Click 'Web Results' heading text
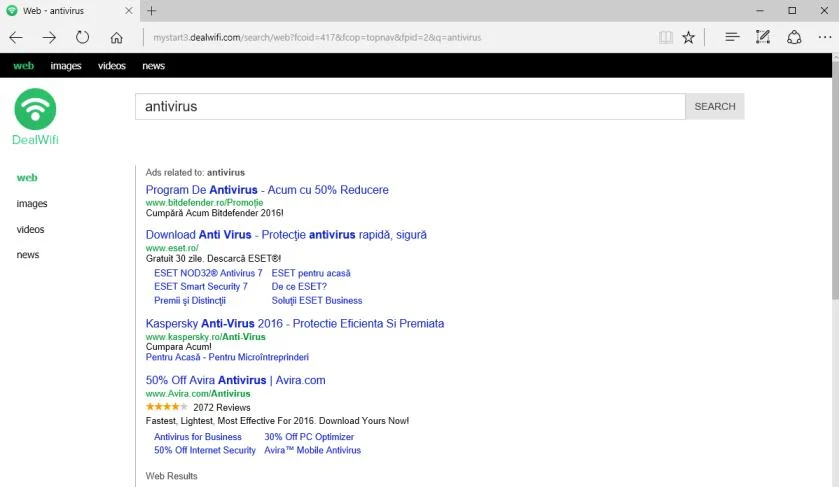The height and width of the screenshot is (487, 839). 171,476
